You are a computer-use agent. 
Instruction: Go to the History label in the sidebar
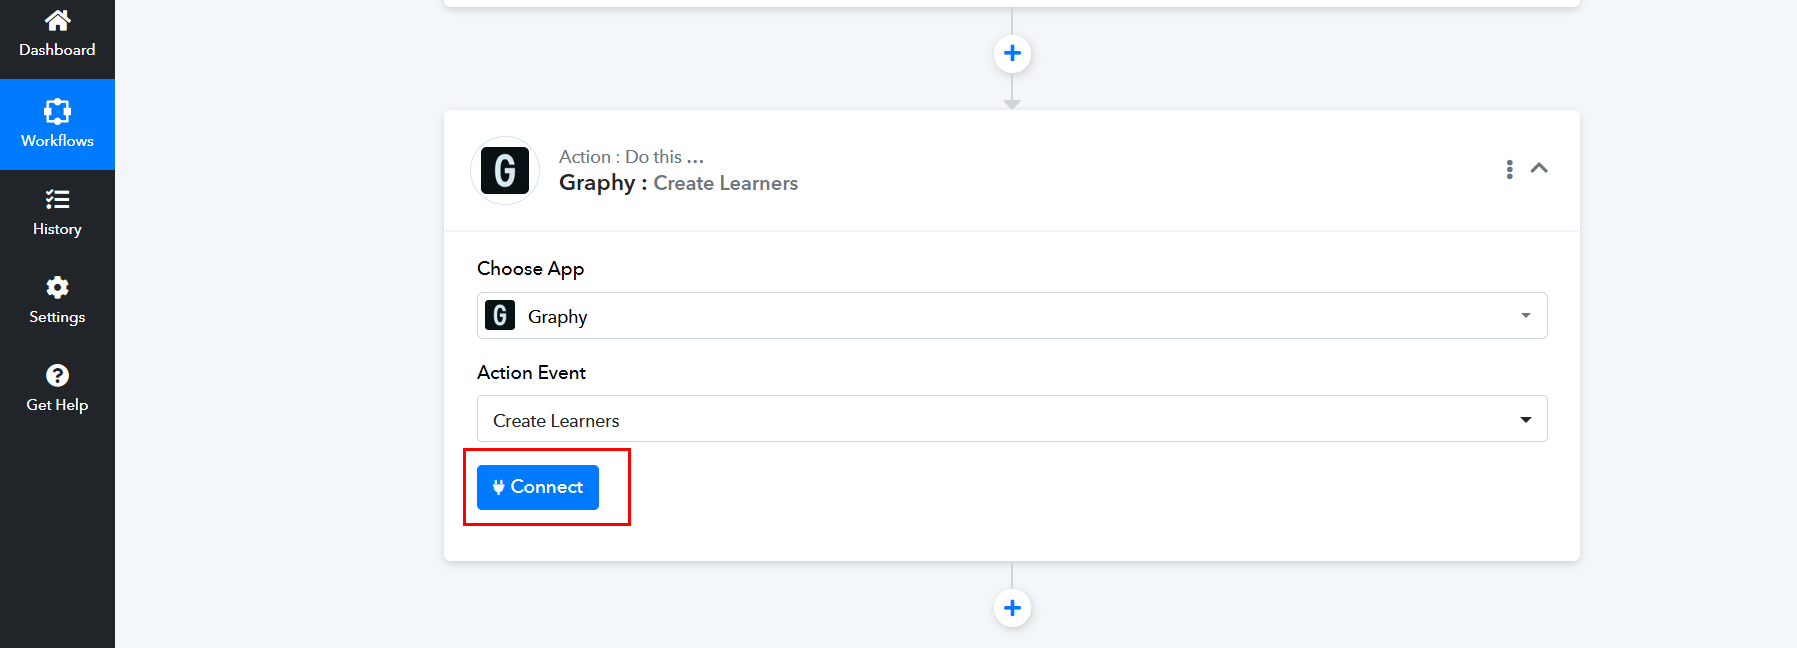pyautogui.click(x=57, y=229)
